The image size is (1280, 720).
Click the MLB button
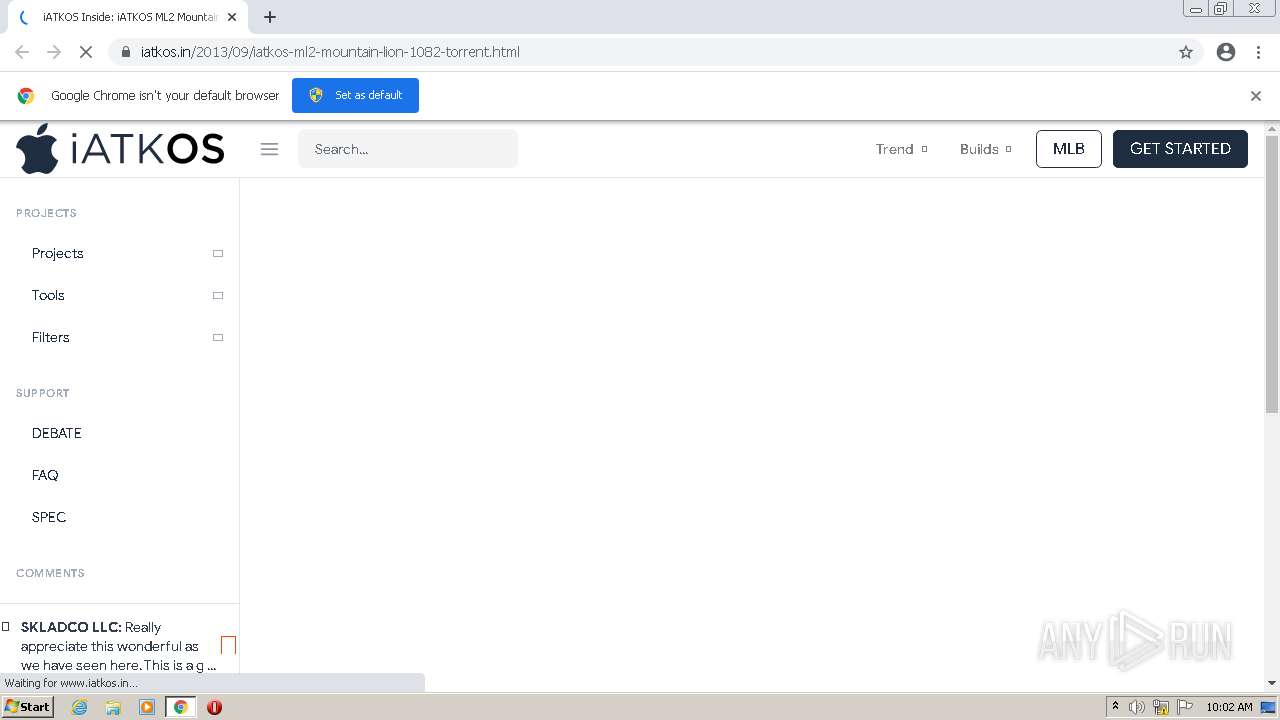tap(1069, 149)
